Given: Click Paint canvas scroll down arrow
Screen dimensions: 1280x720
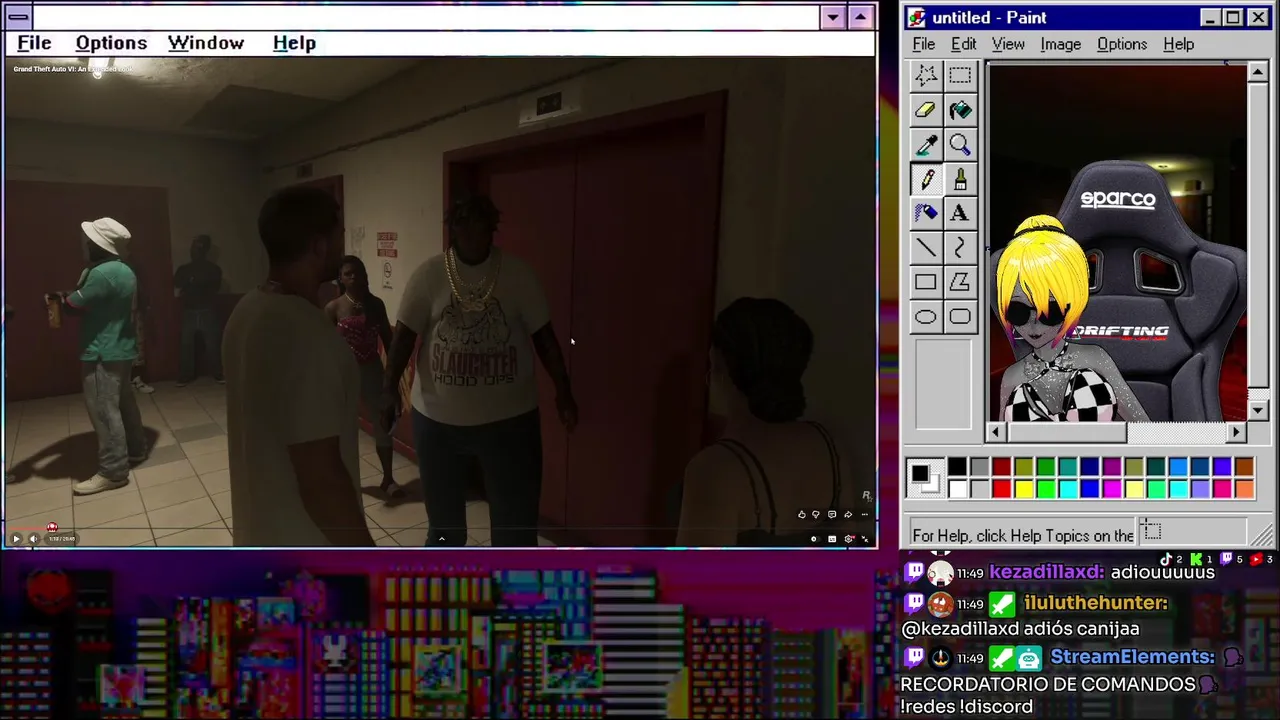Looking at the screenshot, I should (x=1258, y=411).
